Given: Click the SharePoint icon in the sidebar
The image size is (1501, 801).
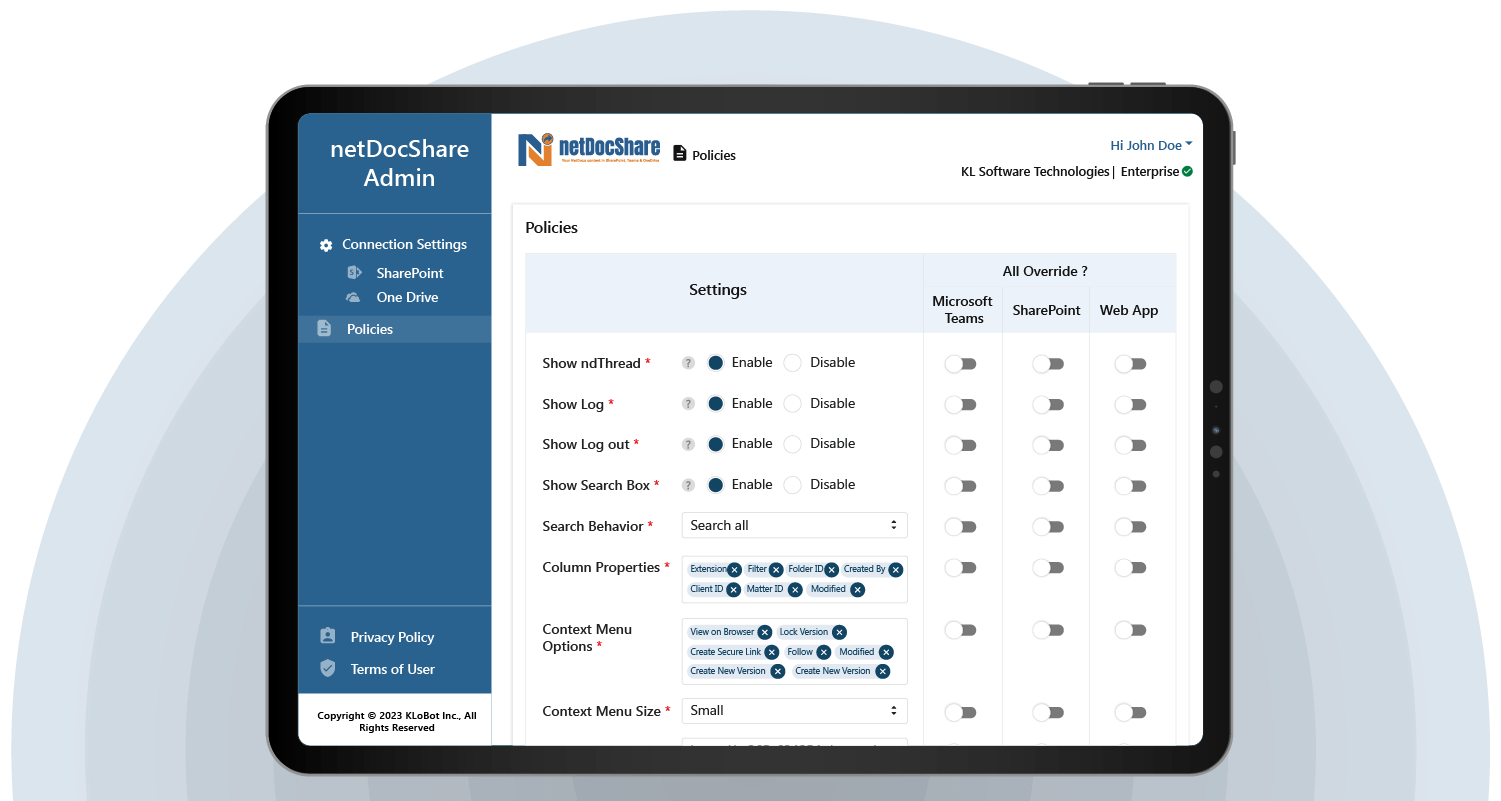Looking at the screenshot, I should pos(354,272).
